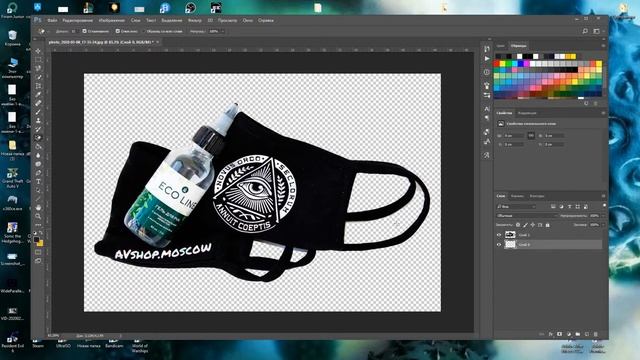Open the layer fill slider arrow
640x360 pixels.
coord(604,225)
